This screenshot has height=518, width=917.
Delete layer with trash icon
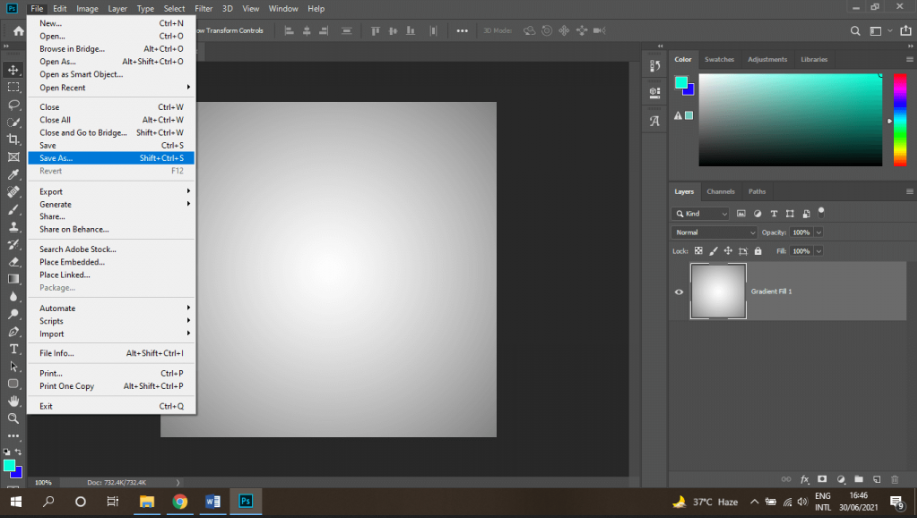click(894, 479)
